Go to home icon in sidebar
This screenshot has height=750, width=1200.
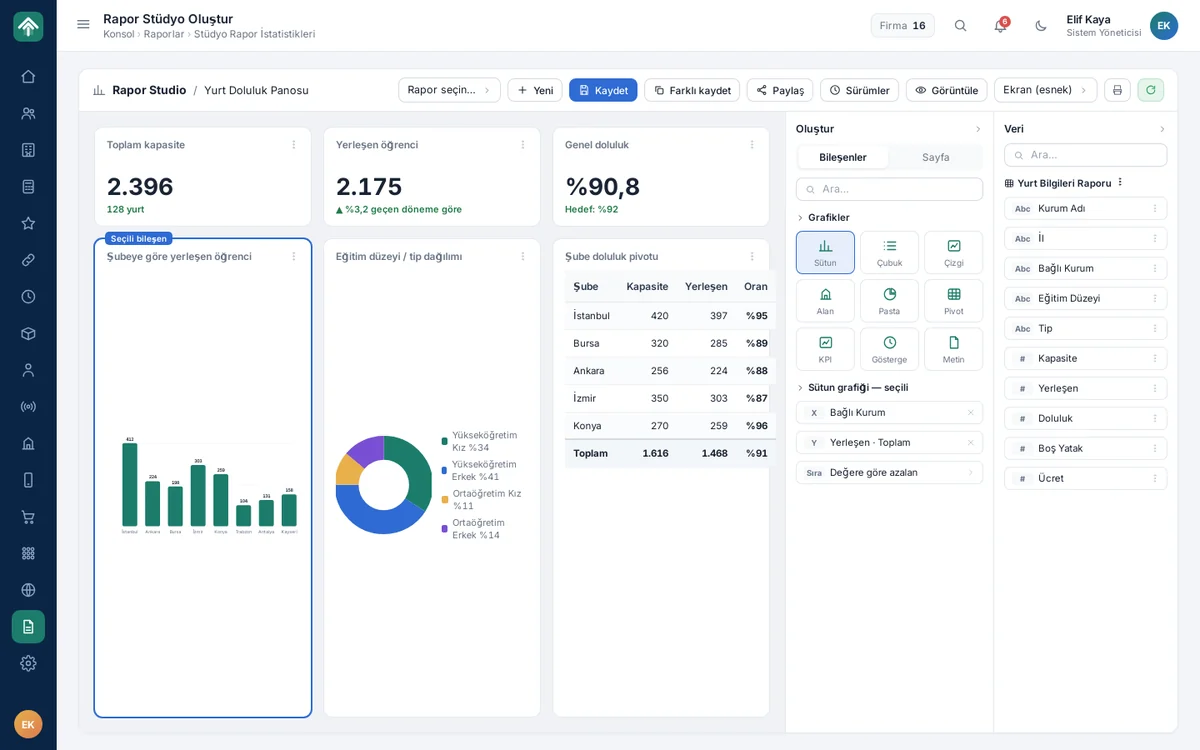pos(28,76)
